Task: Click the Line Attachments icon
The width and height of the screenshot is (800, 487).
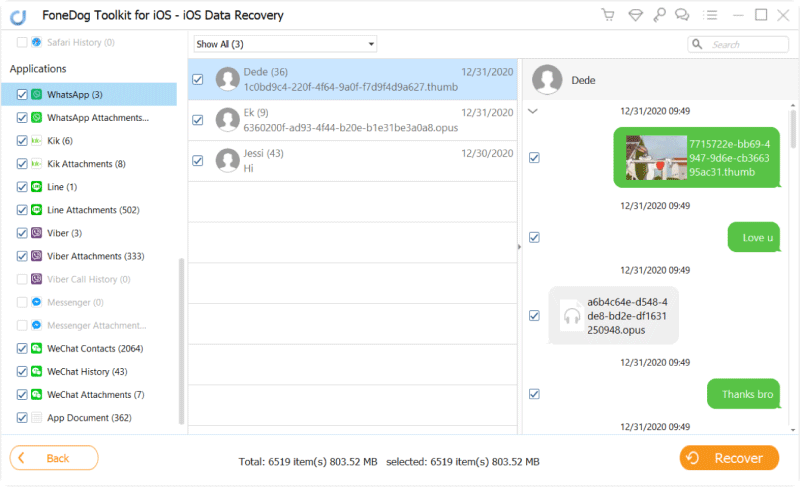Action: pyautogui.click(x=37, y=210)
